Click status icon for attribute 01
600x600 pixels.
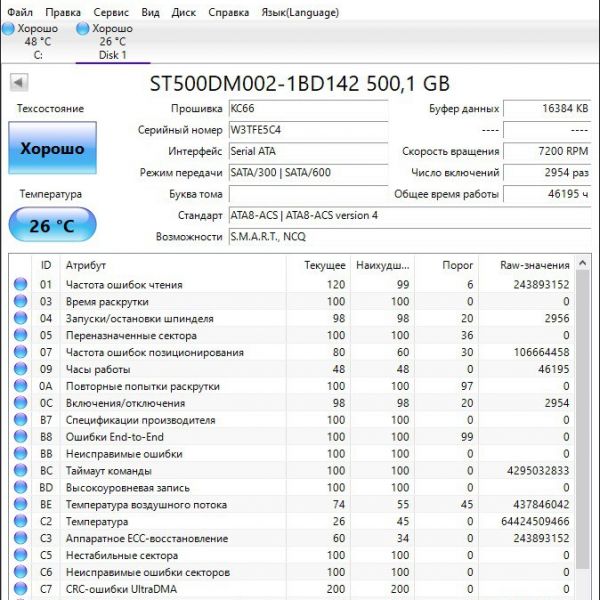pos(20,284)
